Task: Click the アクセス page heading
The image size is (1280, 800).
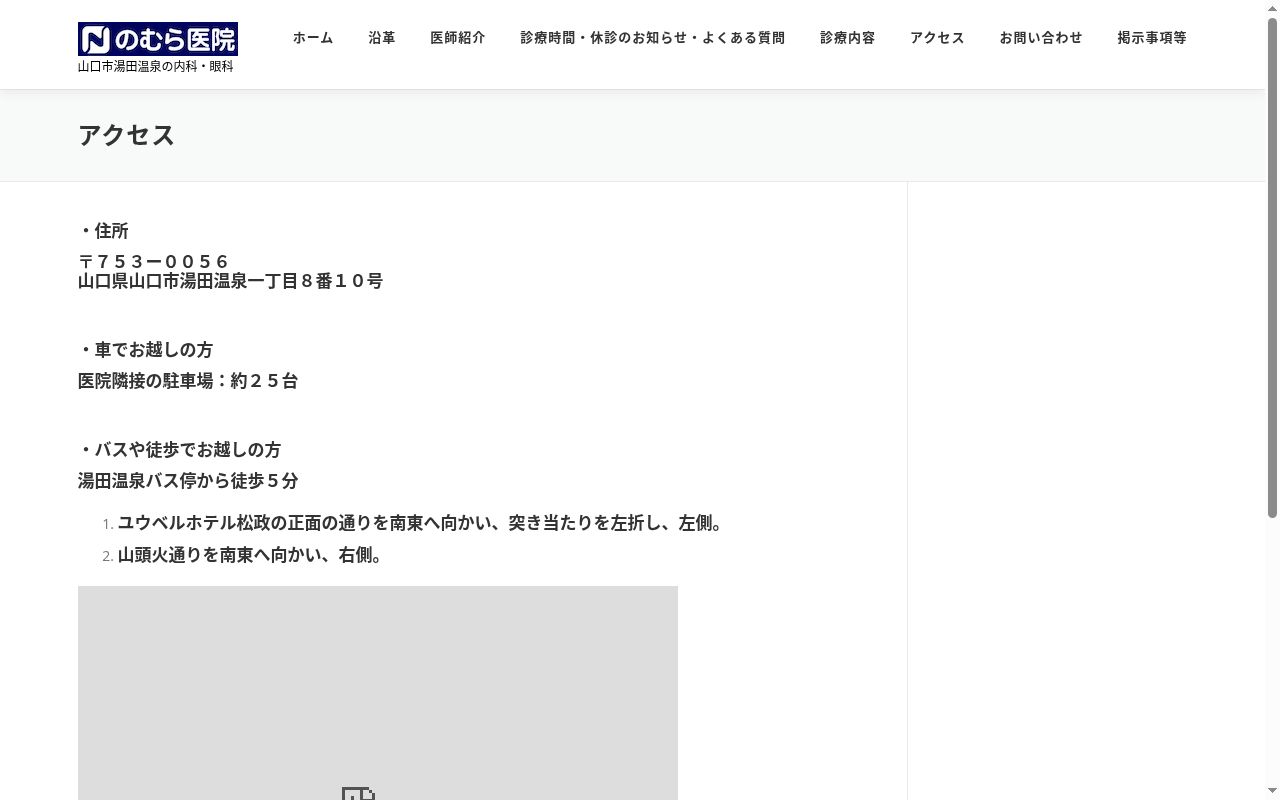Action: point(126,135)
